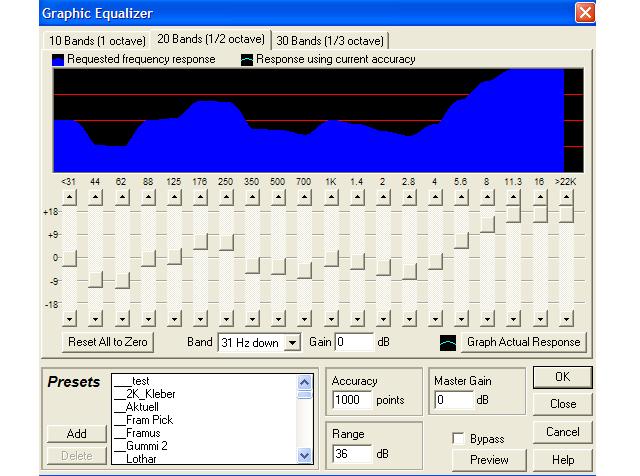
Task: Click the down arrow below the 1.4 band slider
Action: click(x=357, y=318)
